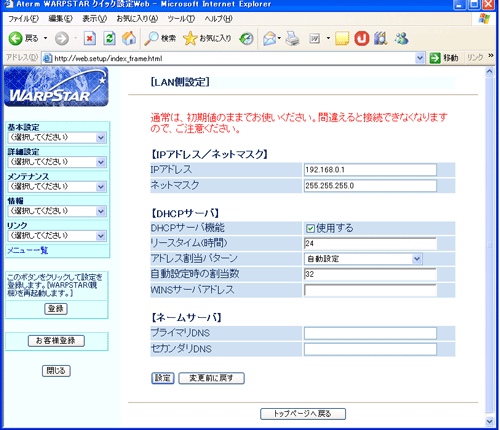Click the 【DHCPサーバ】 section heading
This screenshot has width=500, height=430.
[x=185, y=213]
